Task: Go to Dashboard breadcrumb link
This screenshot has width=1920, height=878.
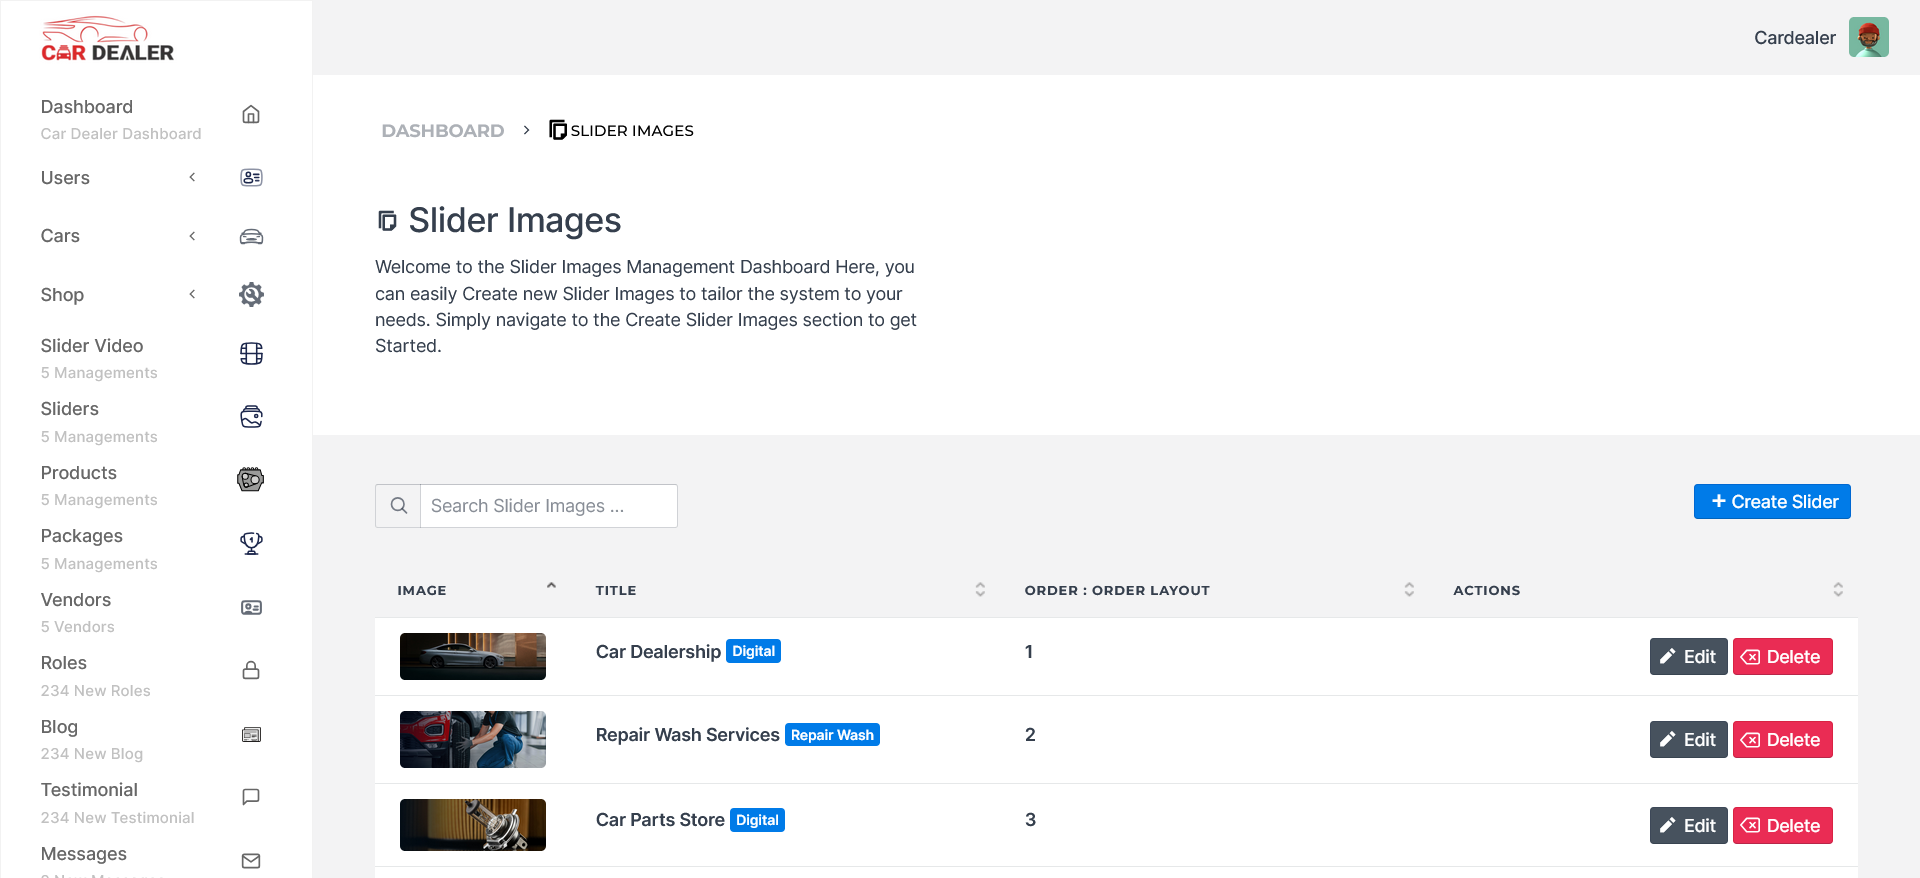Action: (443, 131)
